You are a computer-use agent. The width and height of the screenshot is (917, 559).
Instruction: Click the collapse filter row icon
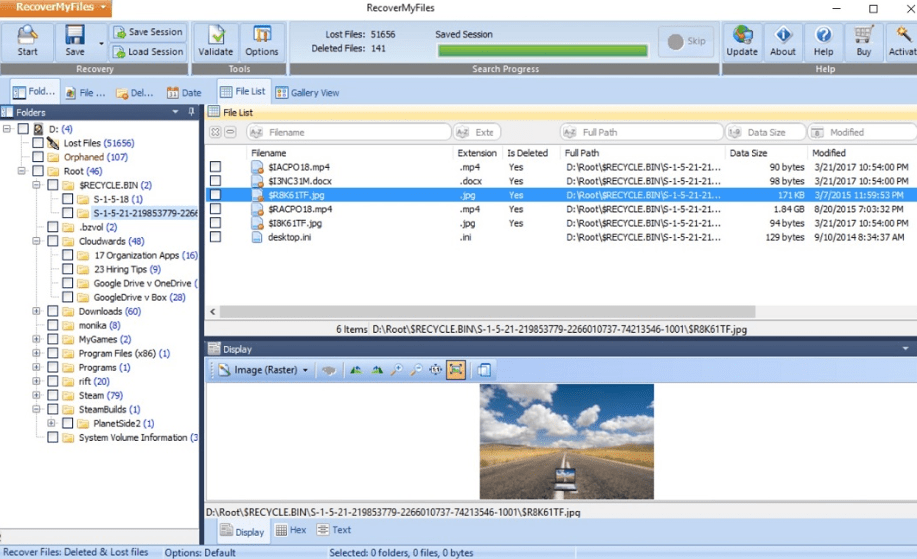coord(230,132)
